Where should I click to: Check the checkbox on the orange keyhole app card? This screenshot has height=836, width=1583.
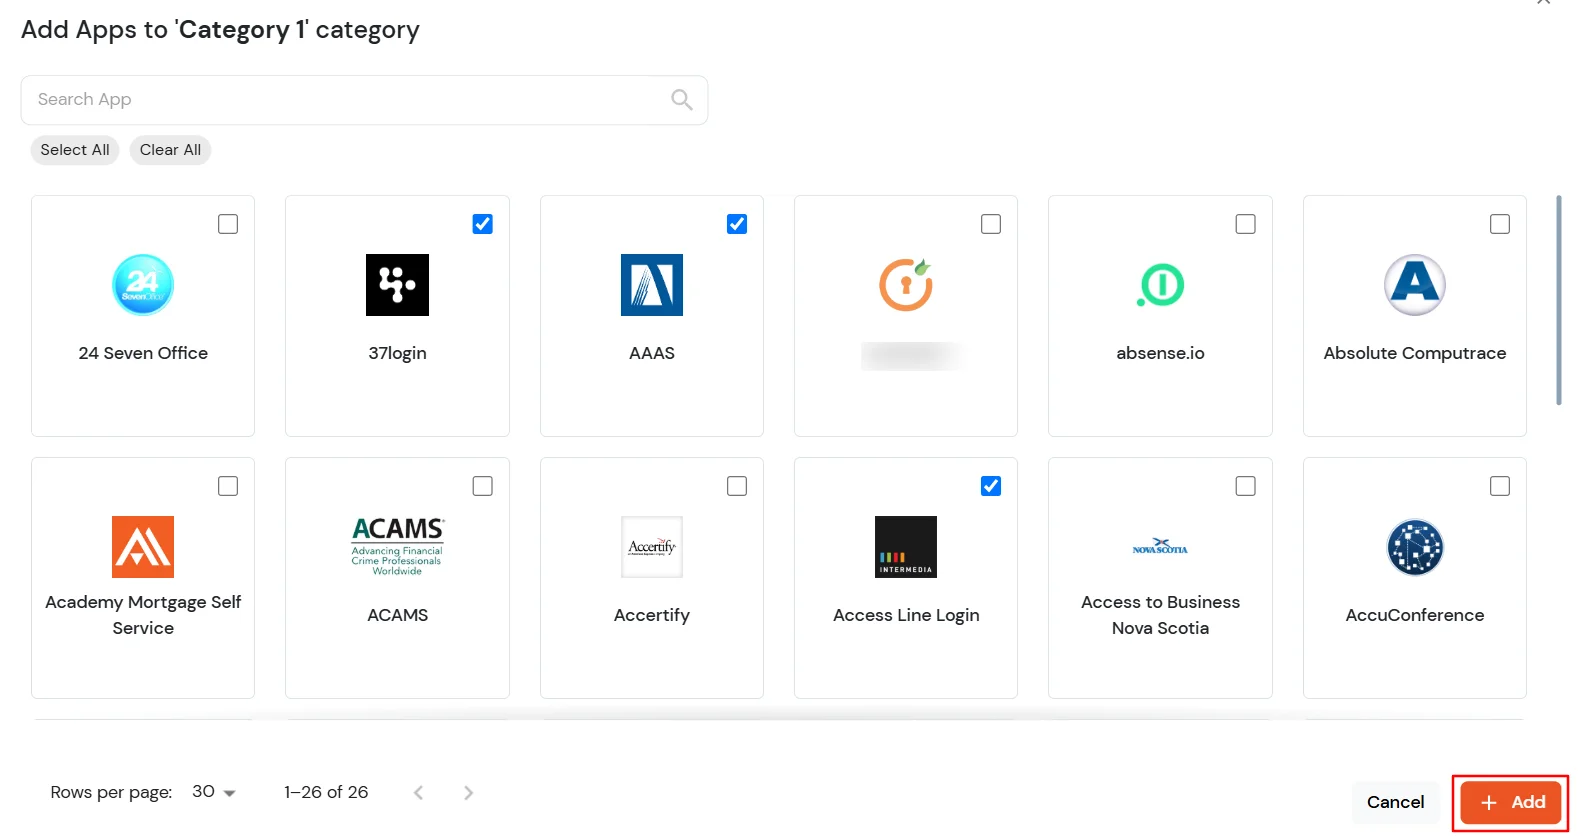991,224
